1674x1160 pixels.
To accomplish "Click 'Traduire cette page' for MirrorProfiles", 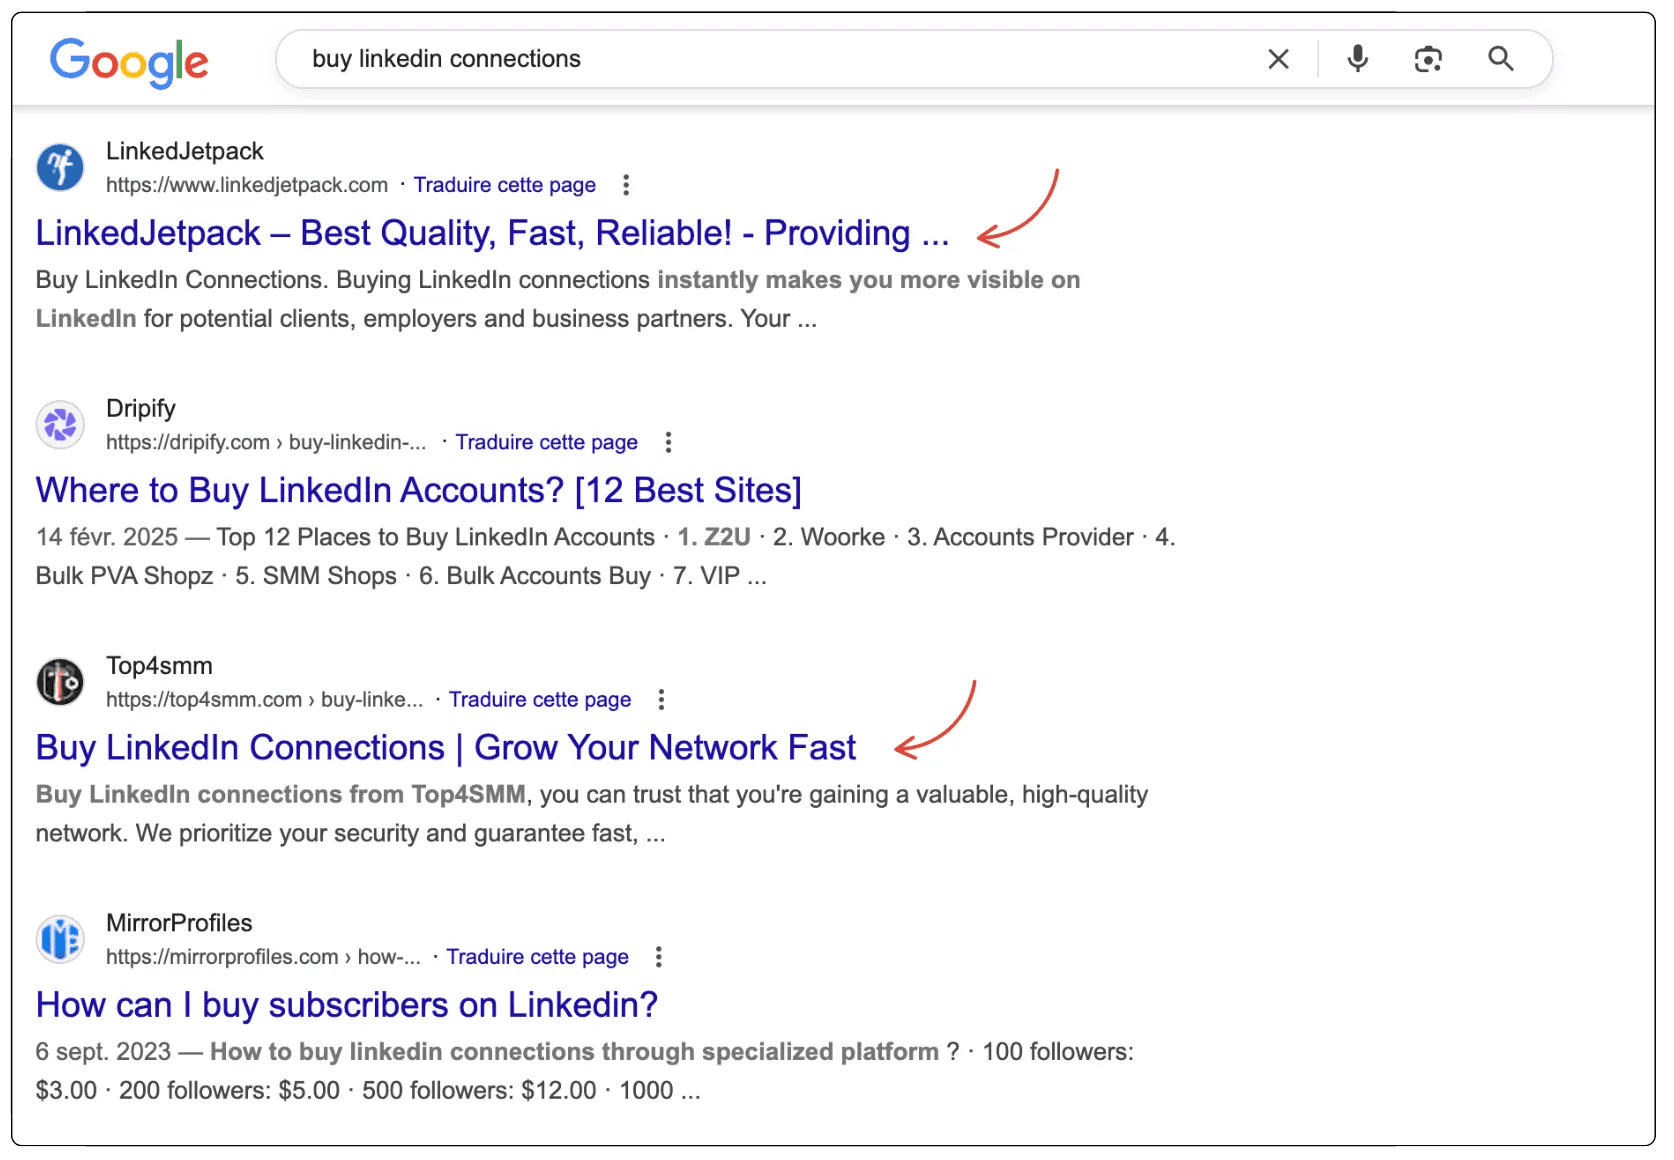I will [x=538, y=957].
